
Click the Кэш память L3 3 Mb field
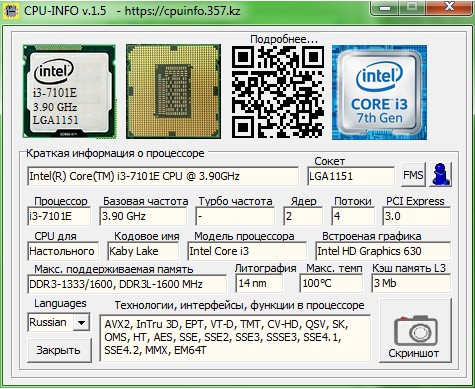(411, 283)
